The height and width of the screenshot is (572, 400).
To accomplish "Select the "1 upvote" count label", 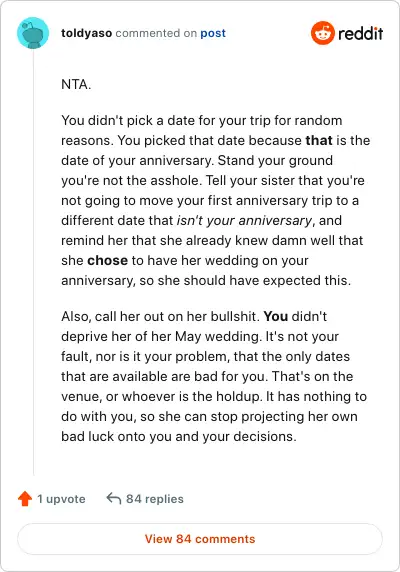I will coord(61,499).
